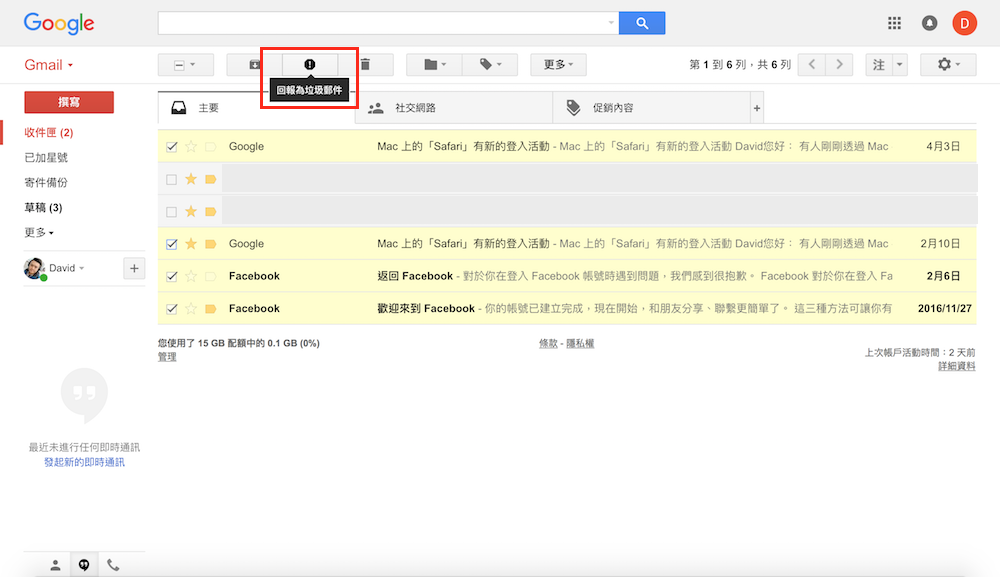Screen dimensions: 1000x577
Task: Click David's profile picture in chat
Action: [x=34, y=268]
